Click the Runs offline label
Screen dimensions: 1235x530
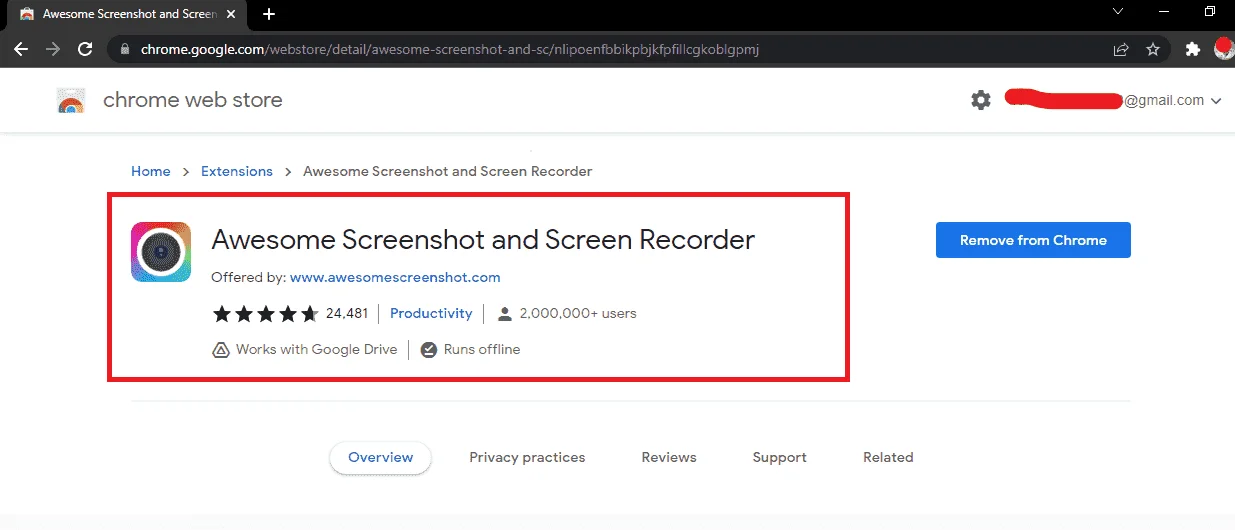482,350
